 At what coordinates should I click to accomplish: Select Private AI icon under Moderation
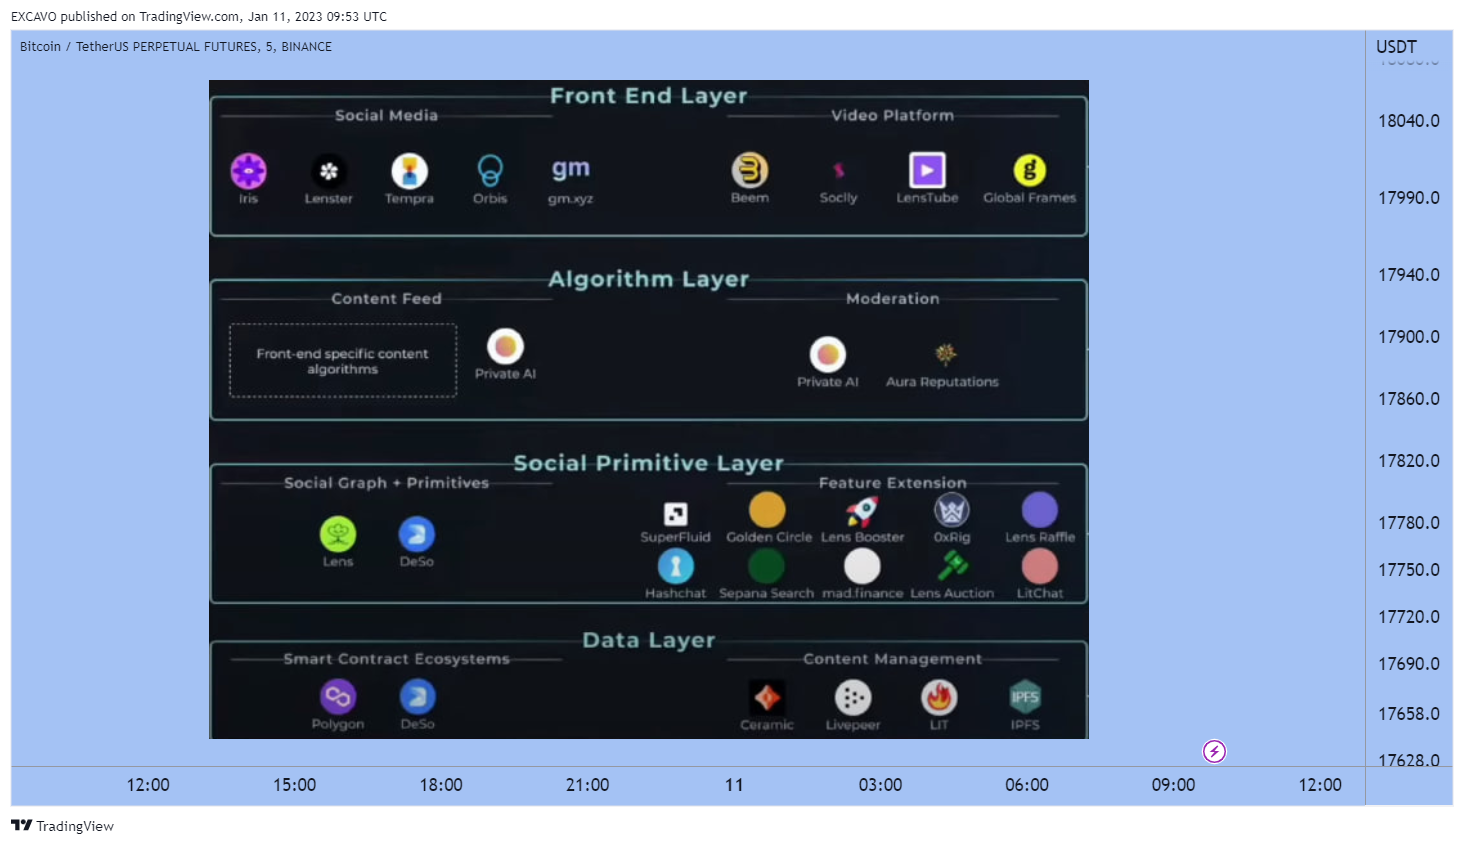pyautogui.click(x=828, y=354)
